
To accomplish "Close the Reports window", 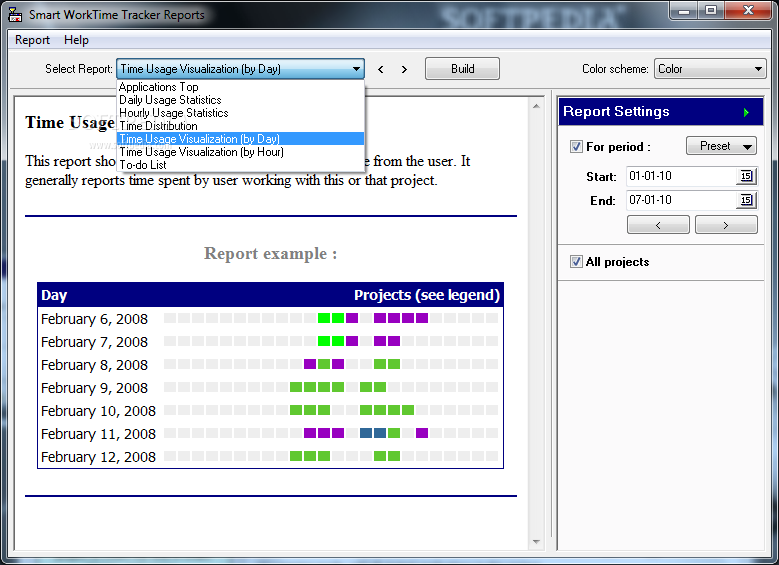I will pyautogui.click(x=748, y=10).
